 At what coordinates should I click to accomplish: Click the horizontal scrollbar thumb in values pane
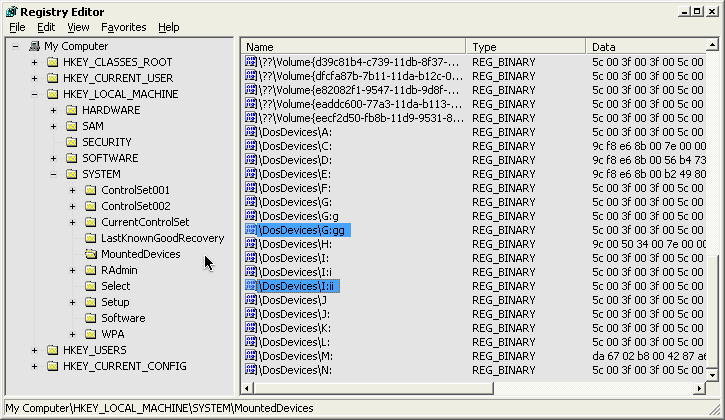coord(374,388)
